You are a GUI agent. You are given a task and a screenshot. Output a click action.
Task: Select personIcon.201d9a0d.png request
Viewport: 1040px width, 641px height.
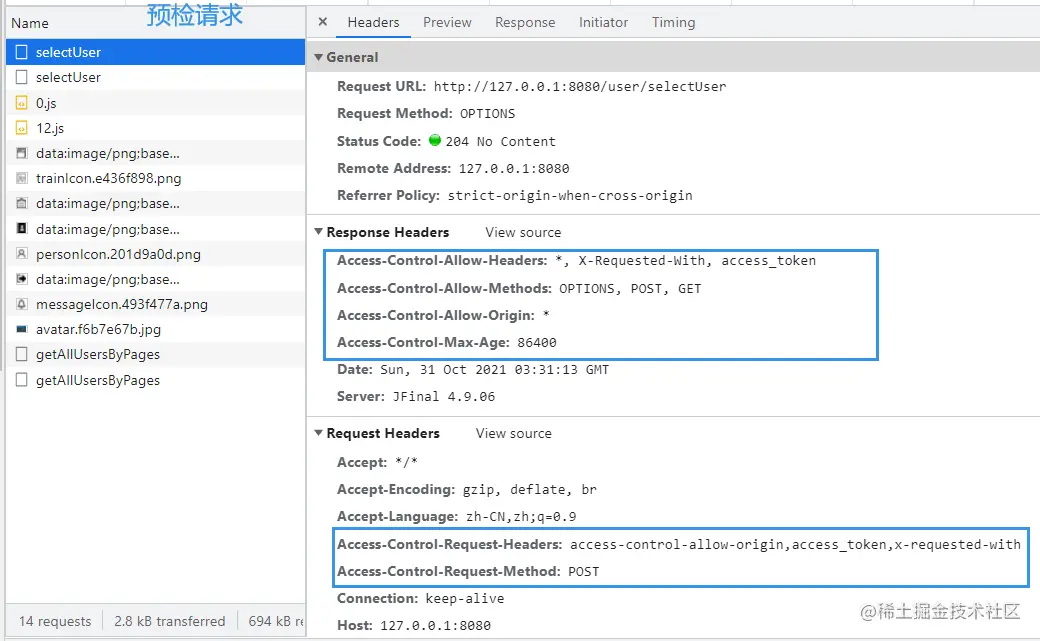tap(155, 255)
